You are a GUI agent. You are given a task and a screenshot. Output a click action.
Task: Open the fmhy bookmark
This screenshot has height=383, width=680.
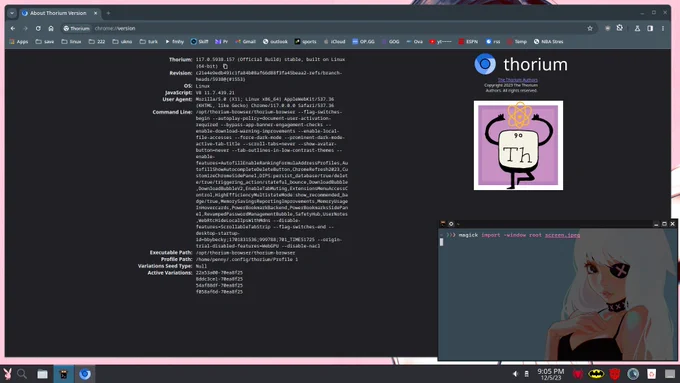pyautogui.click(x=174, y=42)
